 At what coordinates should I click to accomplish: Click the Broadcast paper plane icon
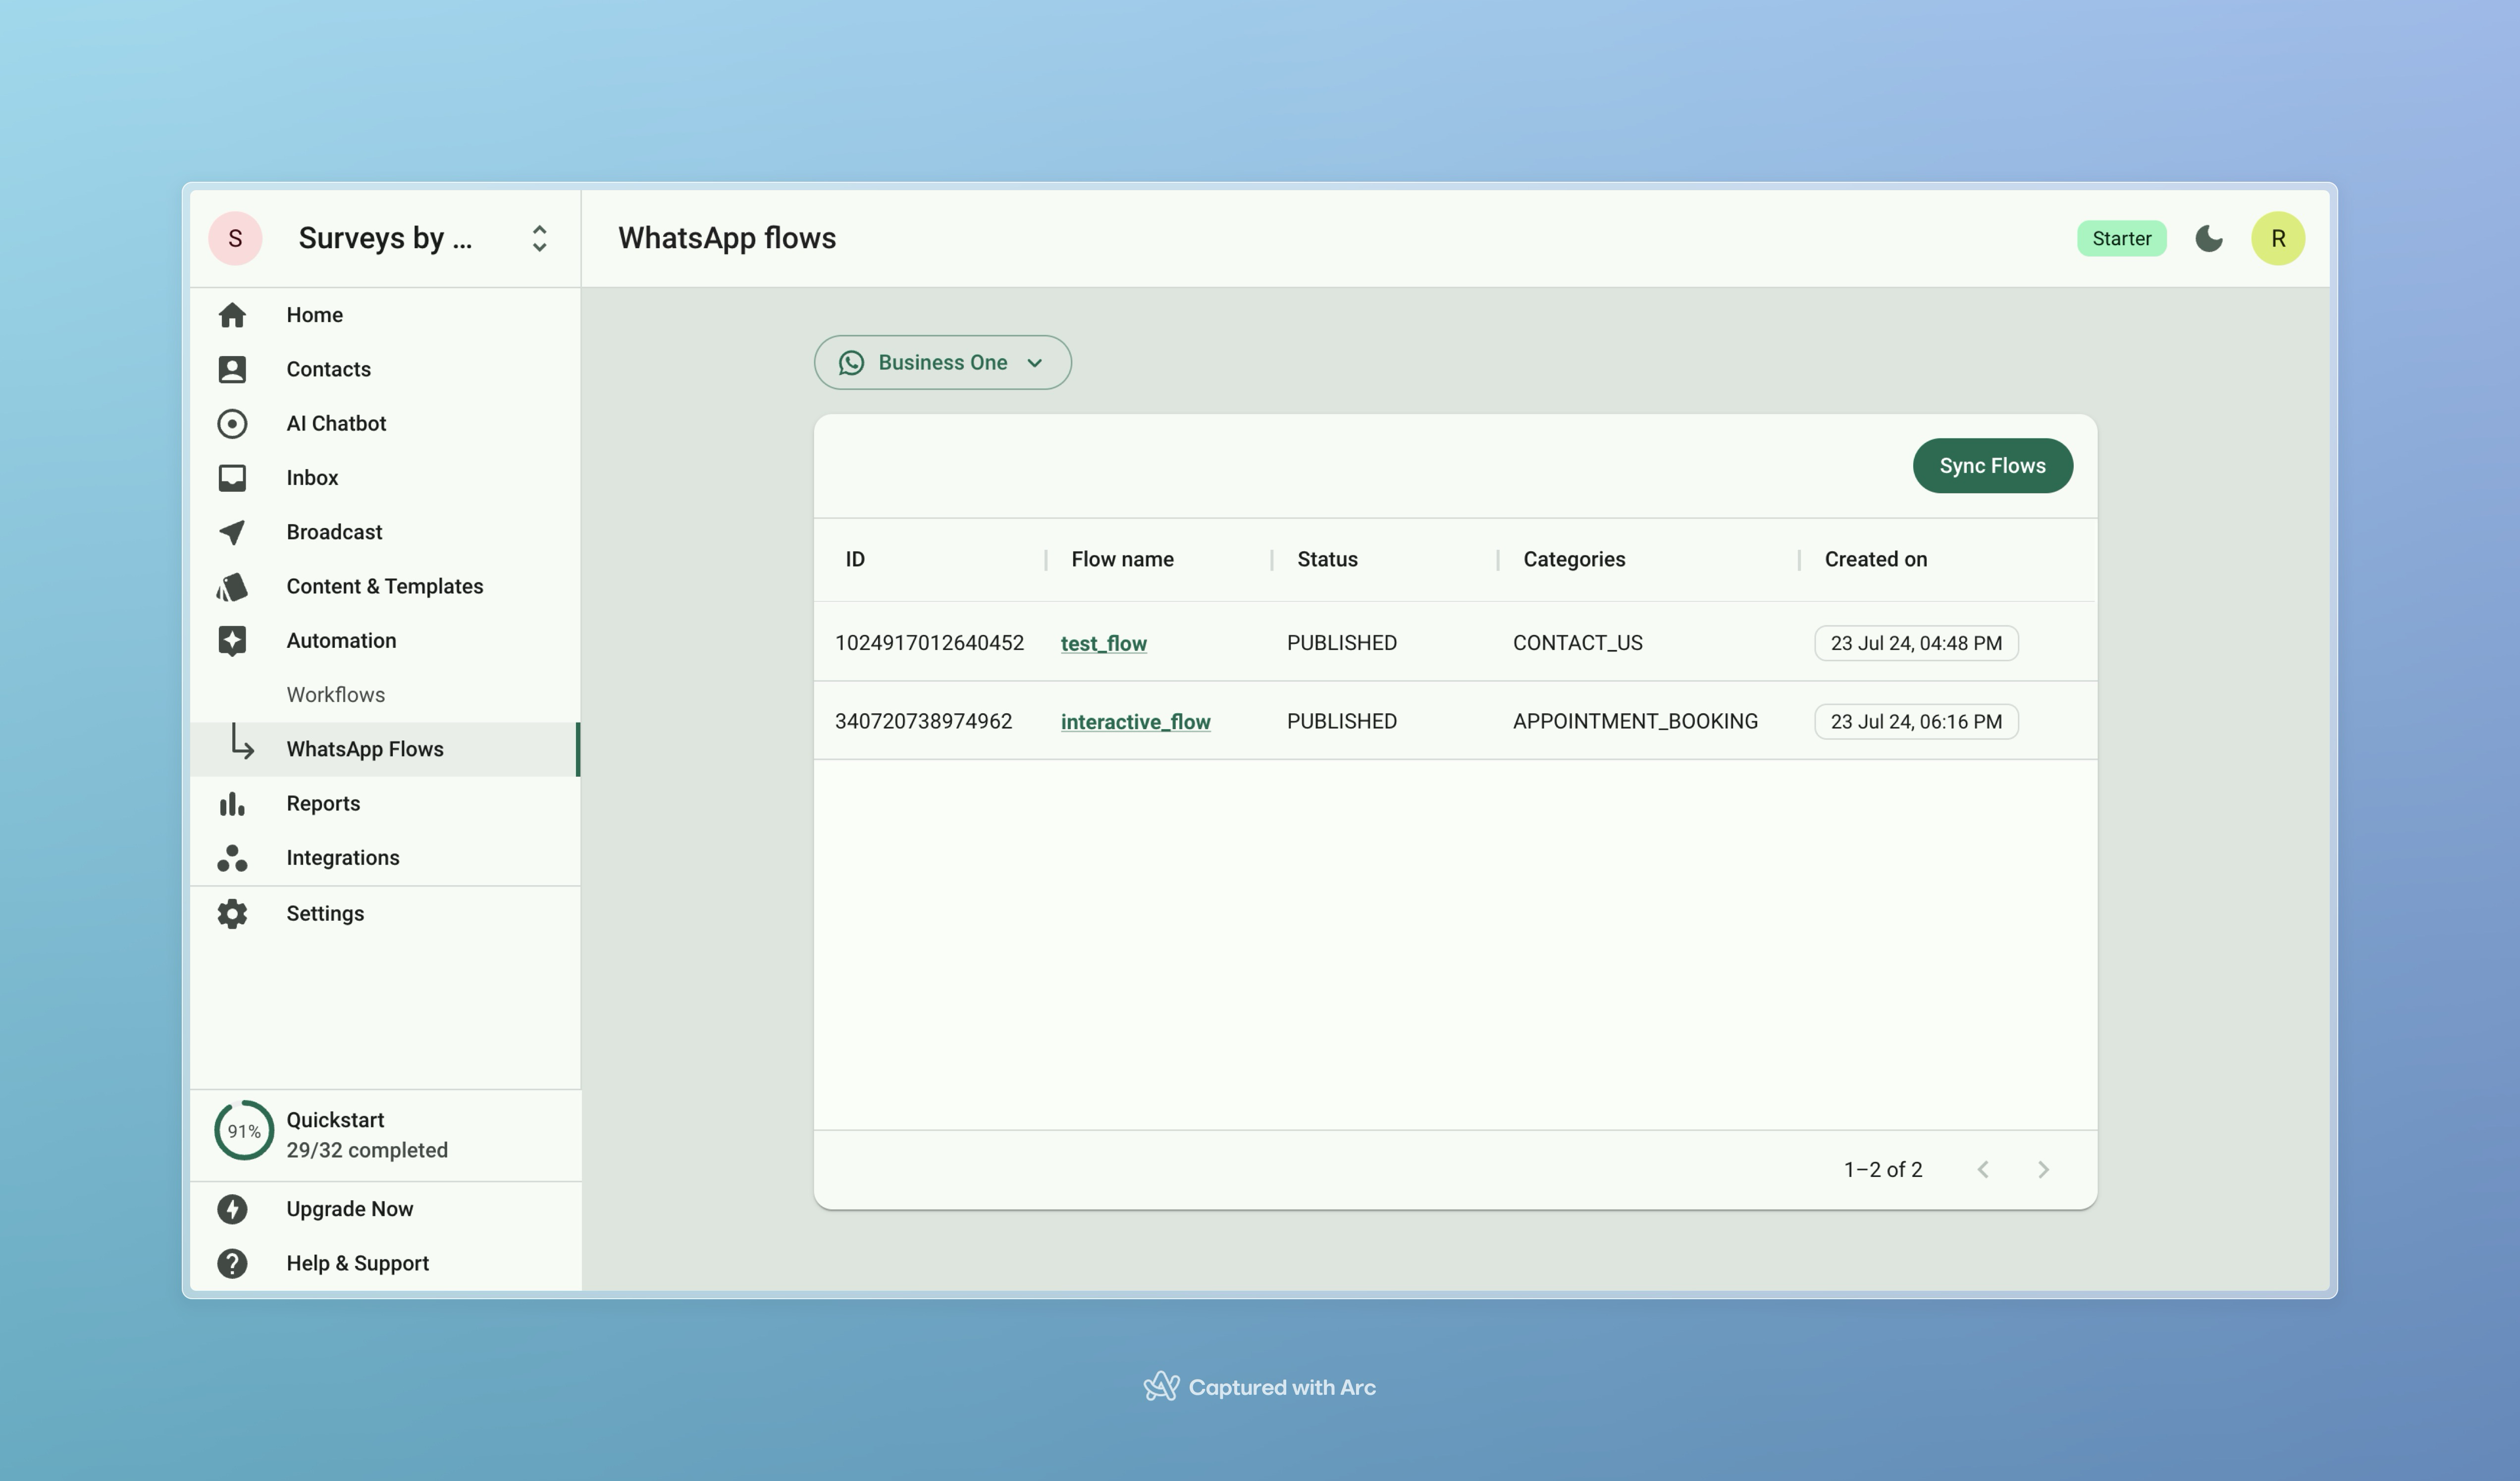[232, 532]
